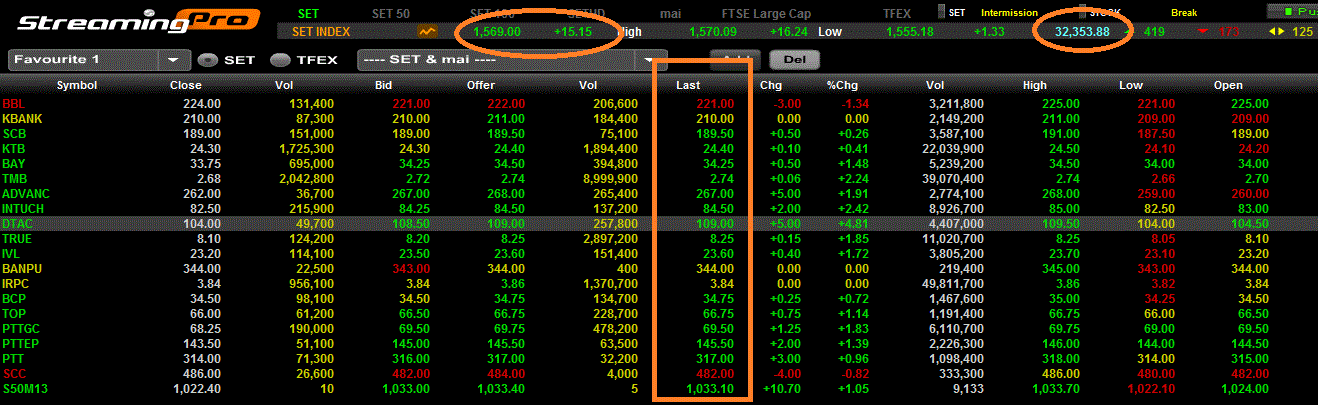
Task: Select the SCC symbol row
Action: [x=659, y=374]
